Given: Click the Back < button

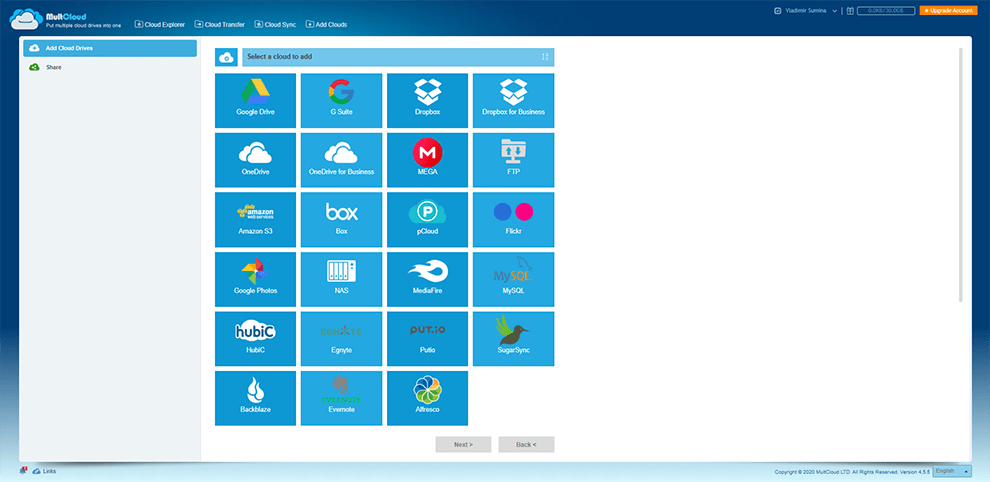Looking at the screenshot, I should (x=527, y=445).
